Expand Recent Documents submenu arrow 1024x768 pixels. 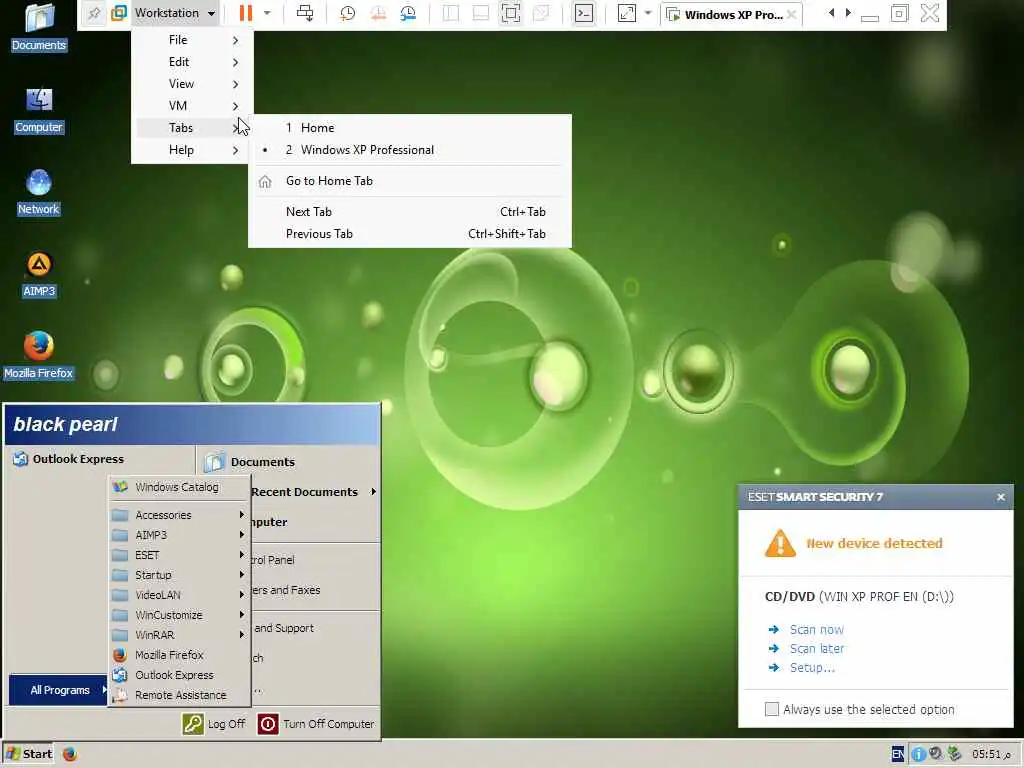click(x=374, y=492)
